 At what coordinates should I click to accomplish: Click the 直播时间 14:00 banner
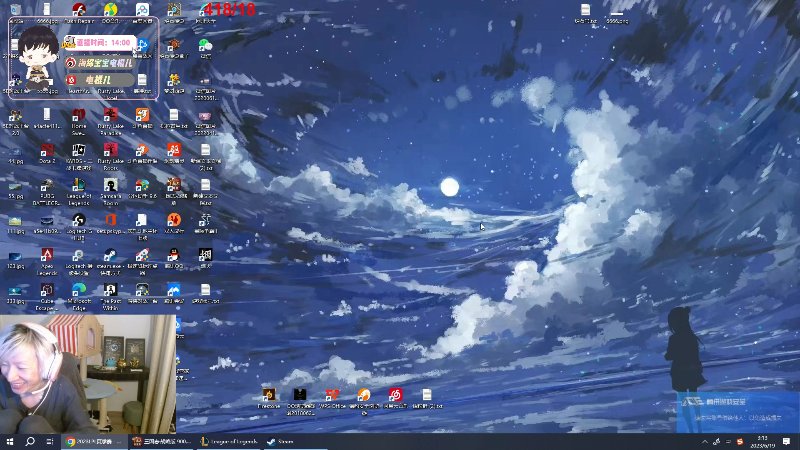tap(100, 43)
